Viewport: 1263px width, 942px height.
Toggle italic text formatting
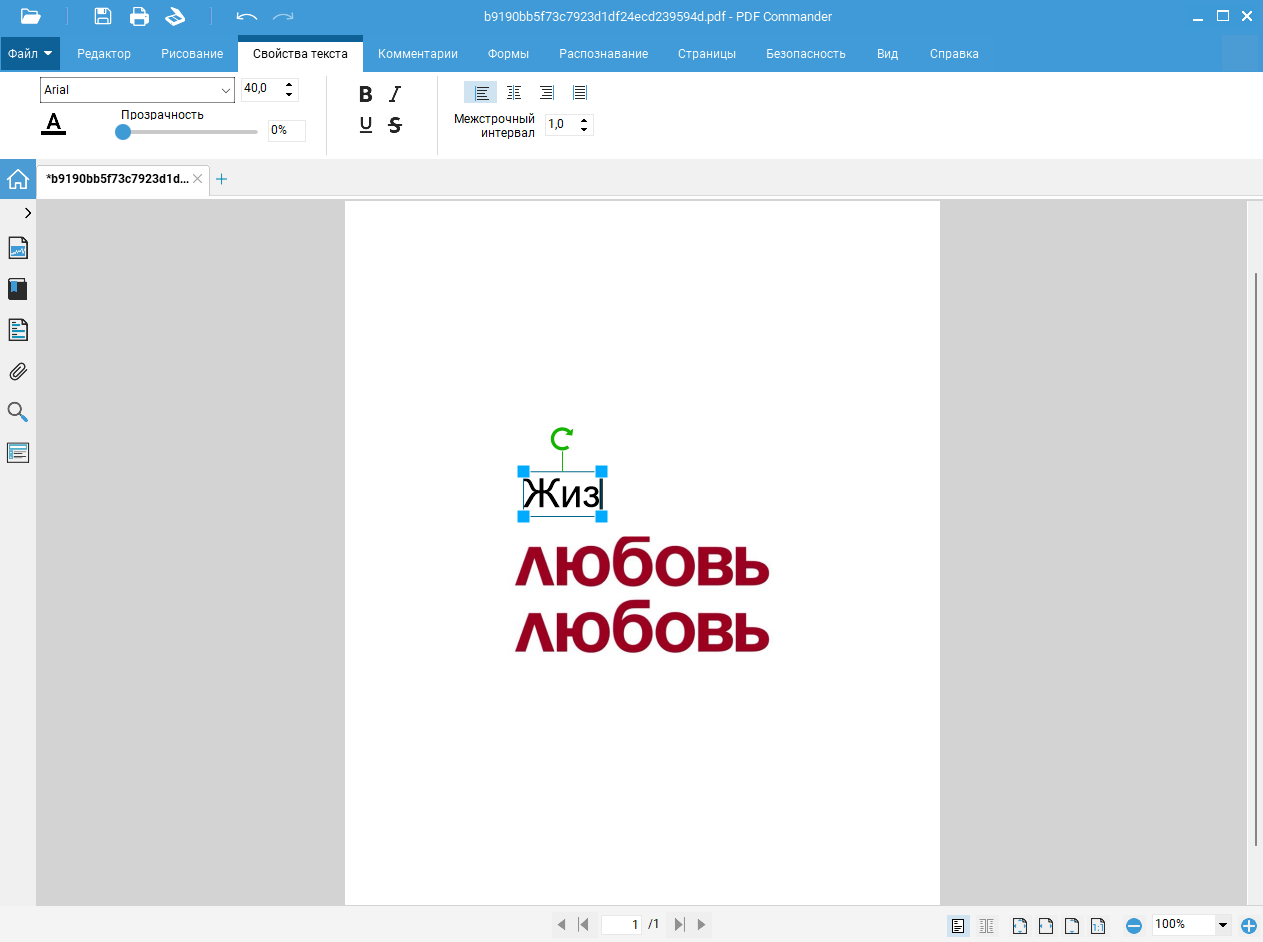(x=395, y=94)
